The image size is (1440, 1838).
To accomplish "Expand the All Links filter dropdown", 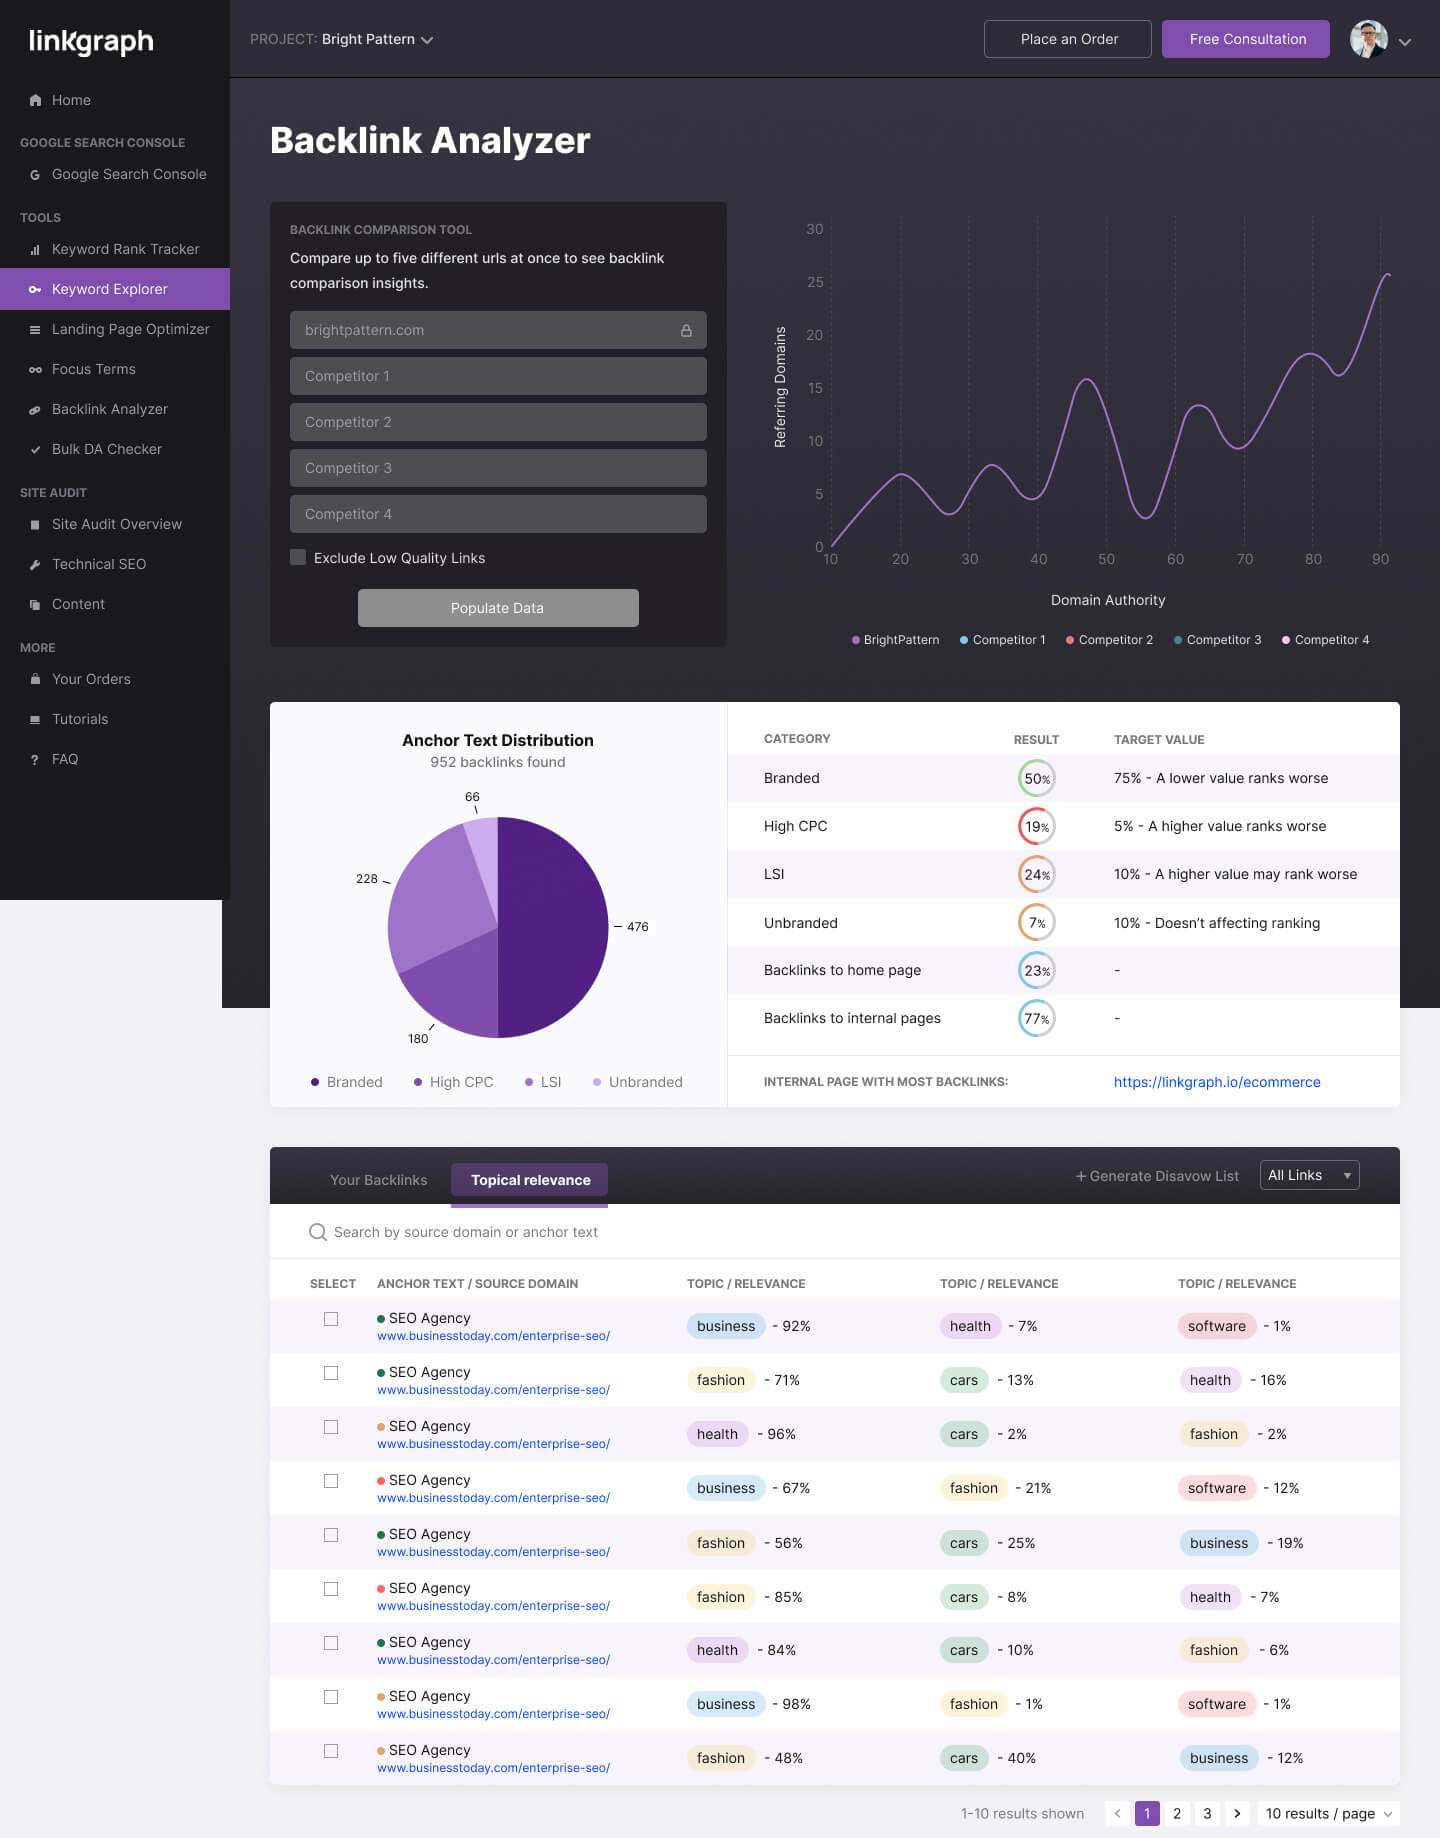I will click(1309, 1175).
